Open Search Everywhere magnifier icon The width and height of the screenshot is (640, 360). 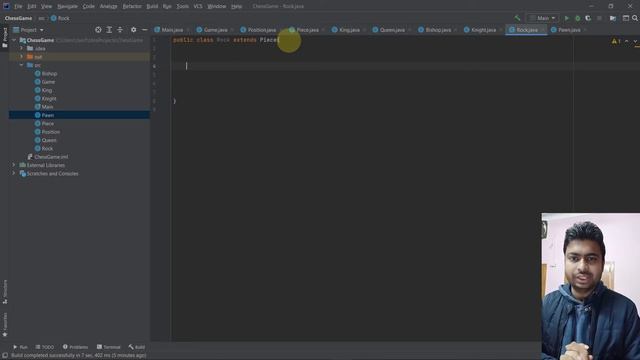[635, 18]
